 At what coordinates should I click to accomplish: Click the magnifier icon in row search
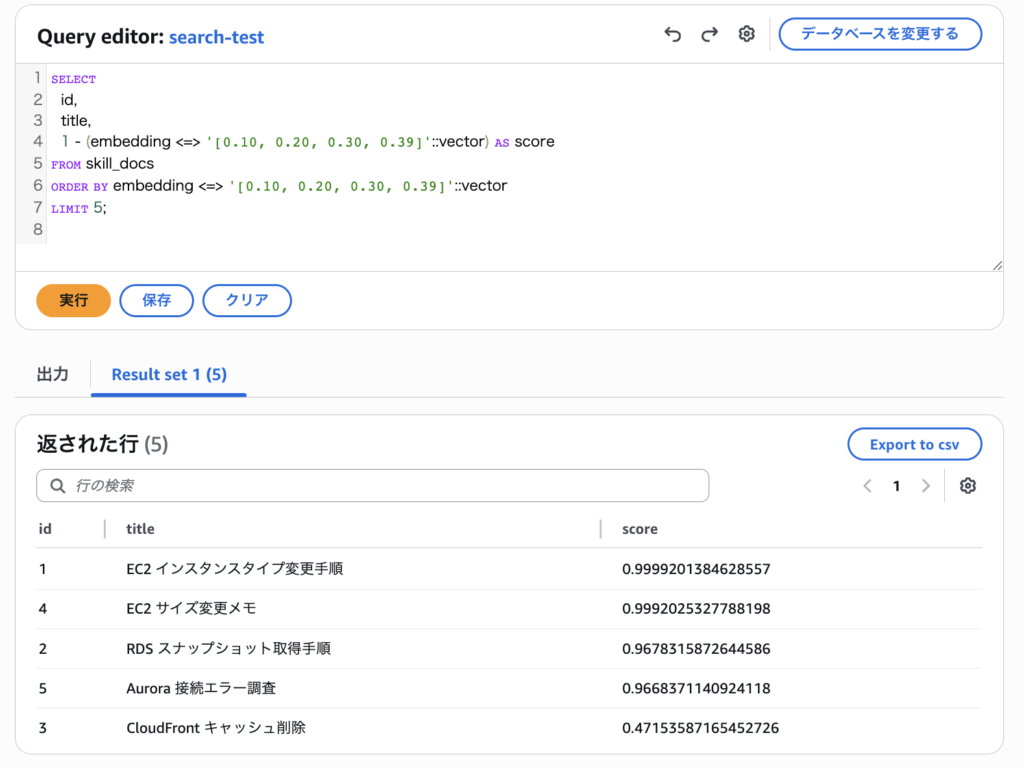(x=56, y=486)
